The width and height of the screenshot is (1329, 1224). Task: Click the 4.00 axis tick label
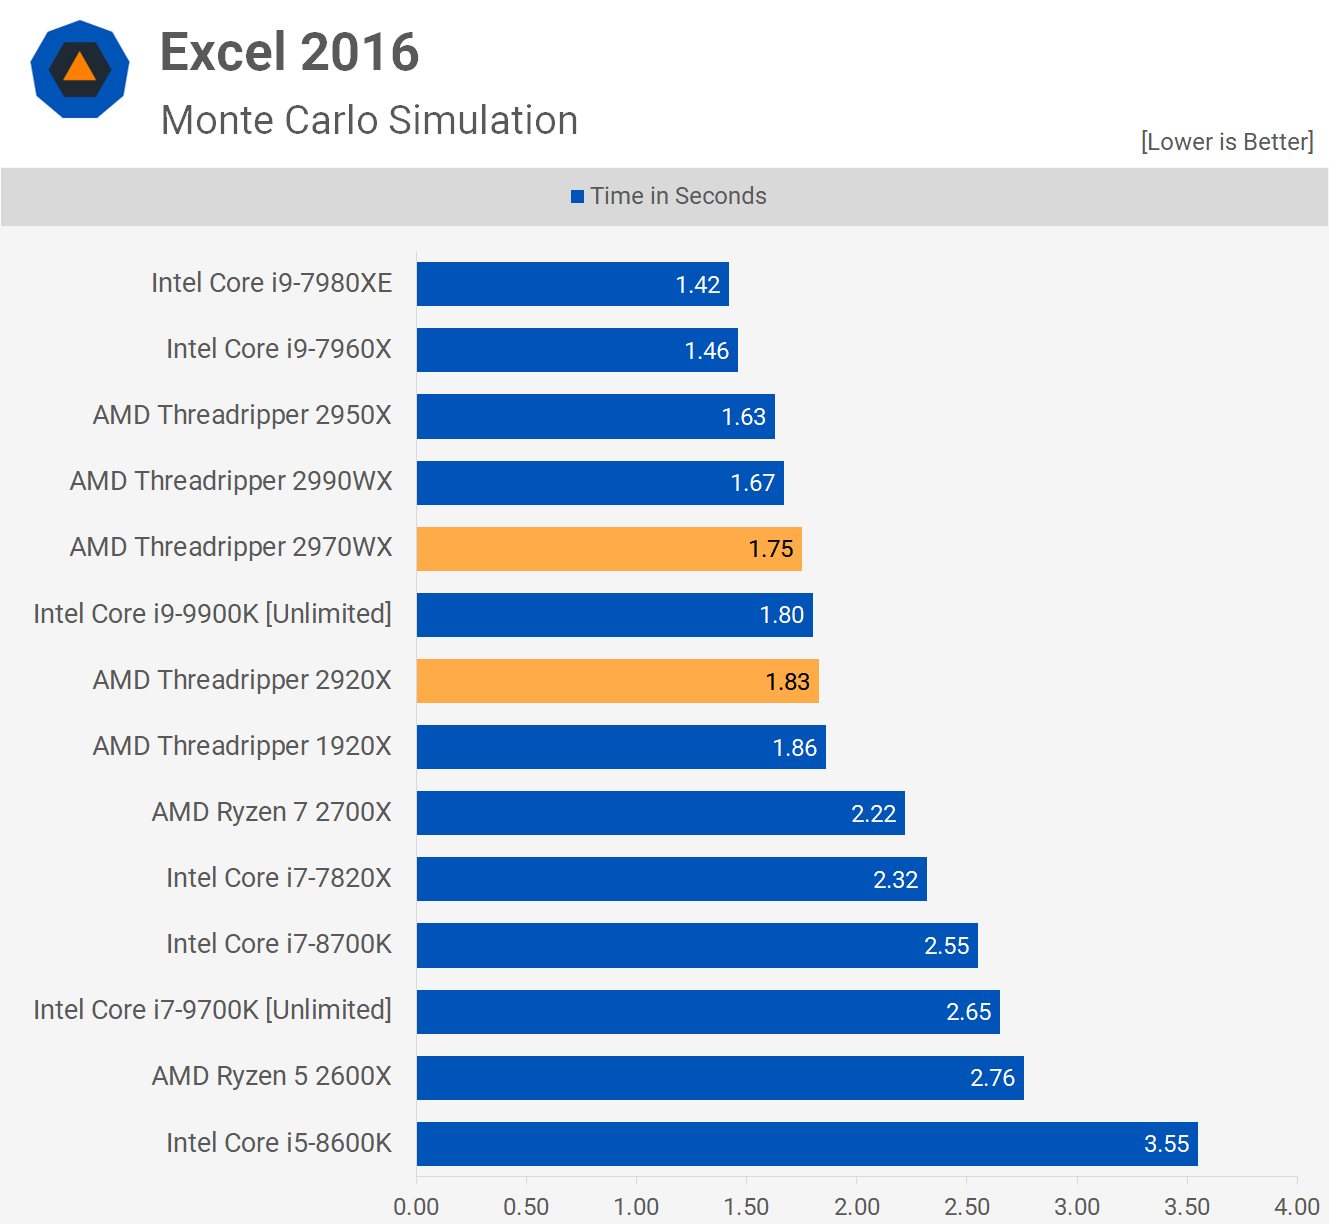1297,1207
